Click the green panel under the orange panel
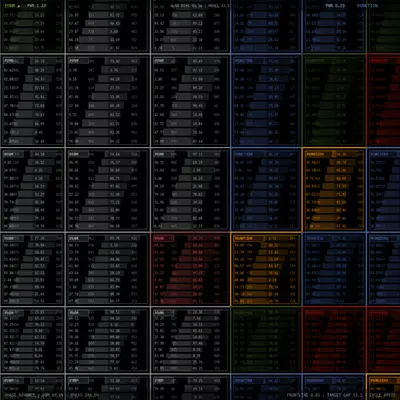This screenshot has height=400, width=400. [x=266, y=340]
